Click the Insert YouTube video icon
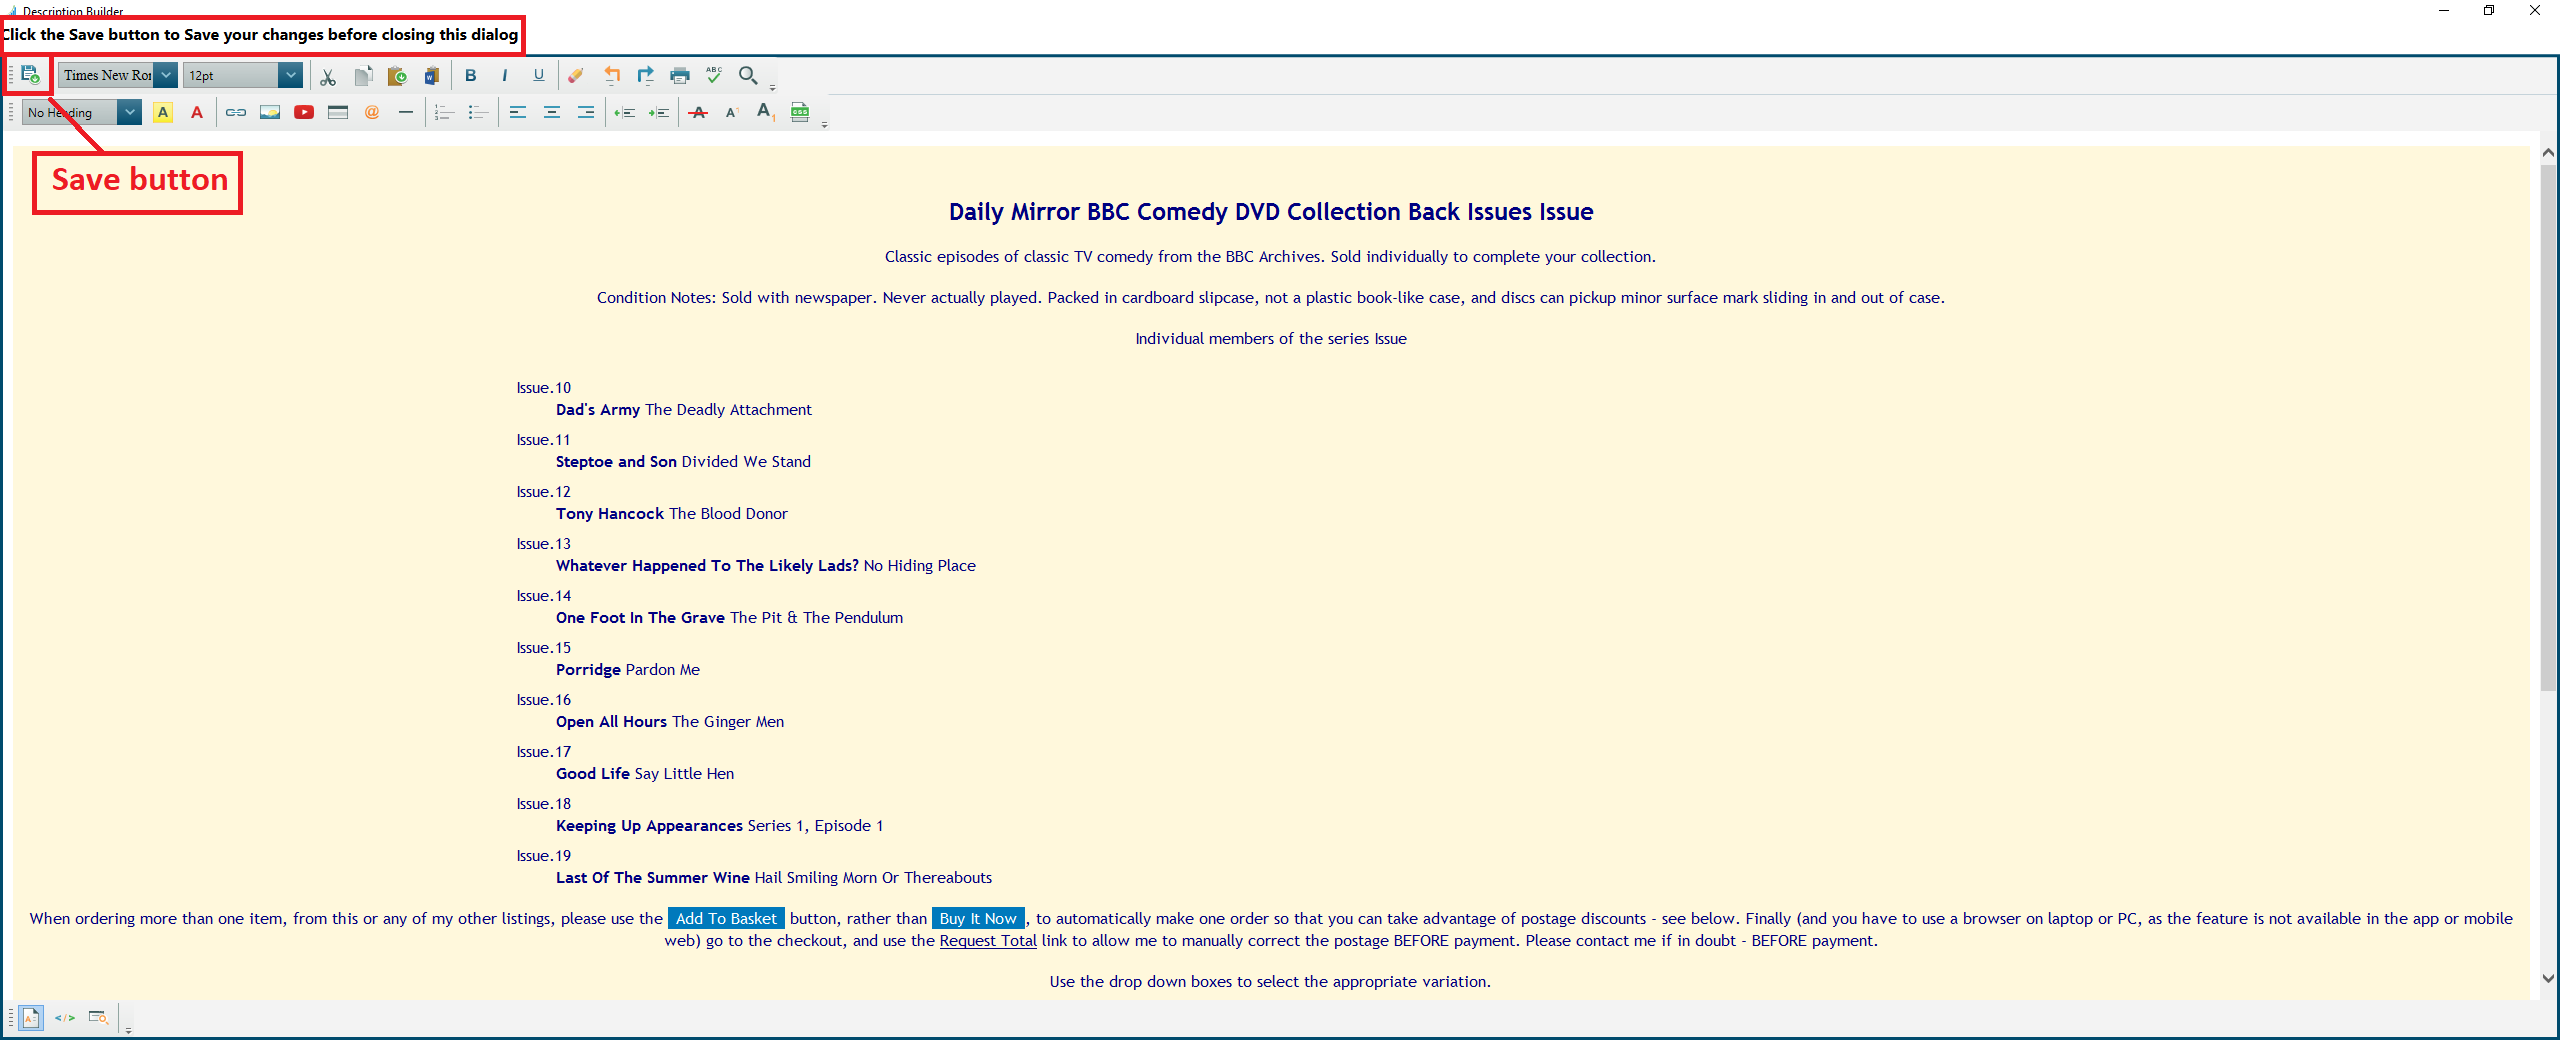The height and width of the screenshot is (1040, 2560). (x=304, y=113)
